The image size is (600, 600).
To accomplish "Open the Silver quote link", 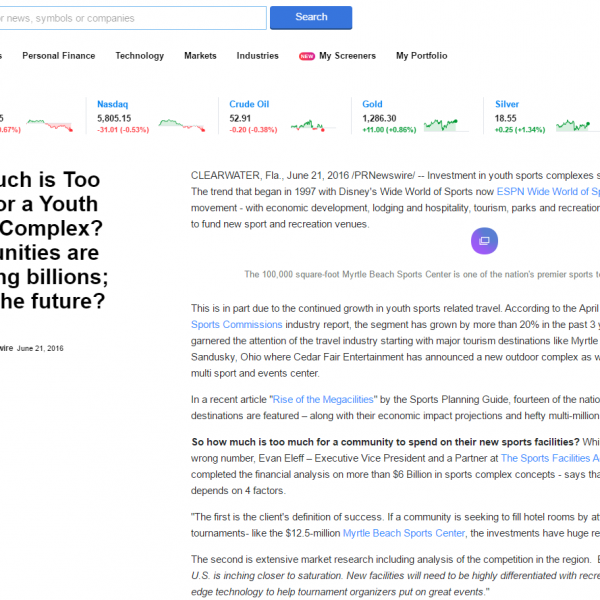I will pyautogui.click(x=507, y=104).
